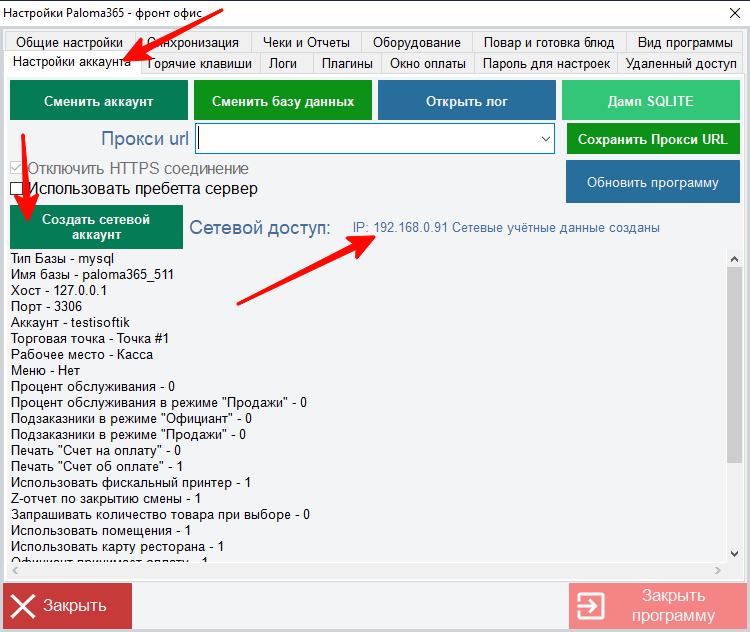Select the line Процент обслуживания - 0

(x=93, y=387)
